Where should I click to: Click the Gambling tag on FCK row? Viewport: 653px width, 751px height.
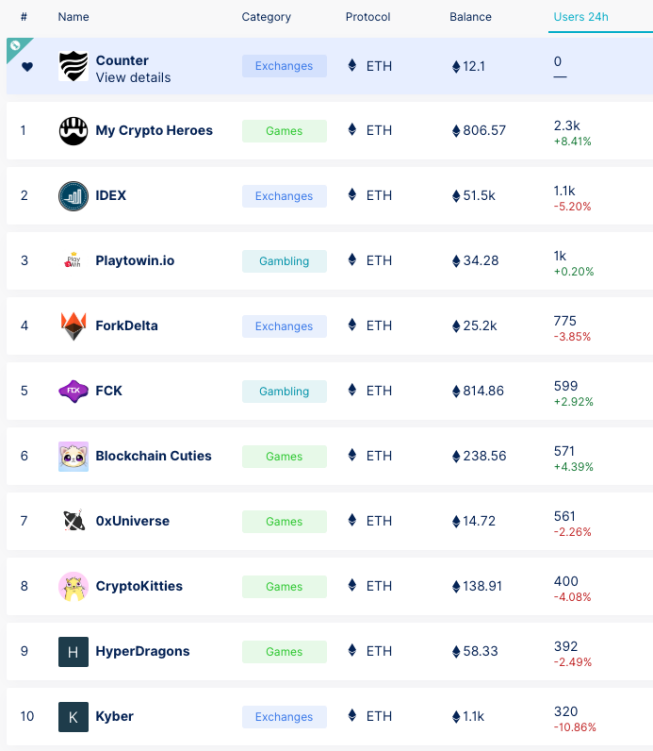[x=284, y=392]
